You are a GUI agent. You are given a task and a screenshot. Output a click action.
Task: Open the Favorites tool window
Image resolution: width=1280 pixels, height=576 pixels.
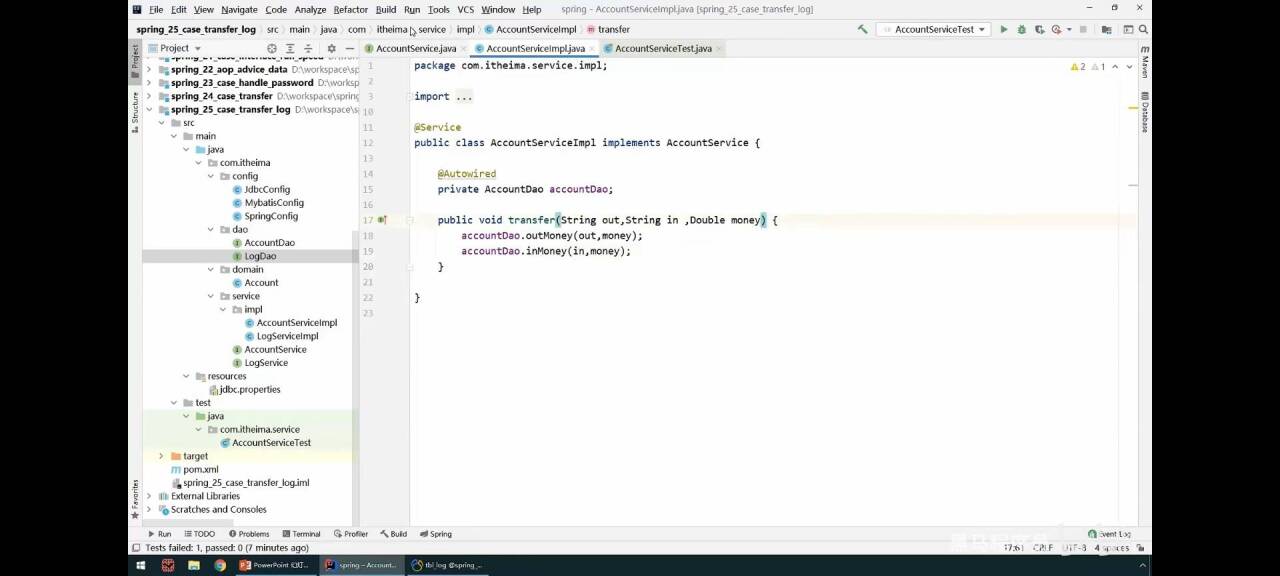pyautogui.click(x=136, y=497)
